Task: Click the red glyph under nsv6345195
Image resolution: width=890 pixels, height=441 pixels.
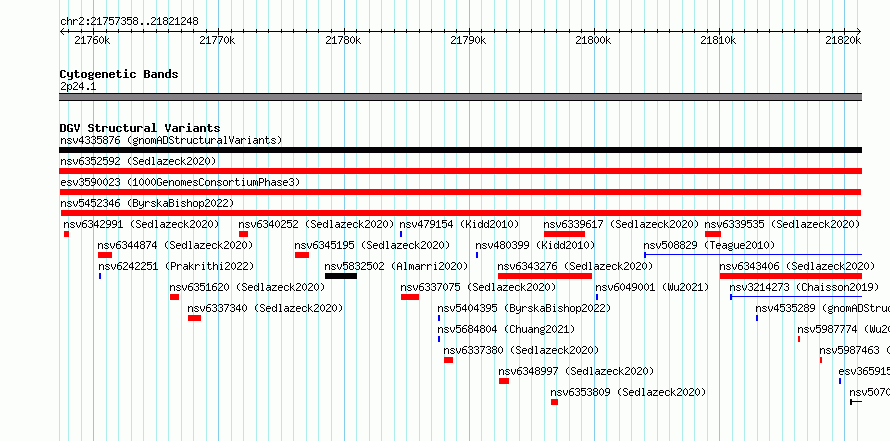Action: (302, 255)
